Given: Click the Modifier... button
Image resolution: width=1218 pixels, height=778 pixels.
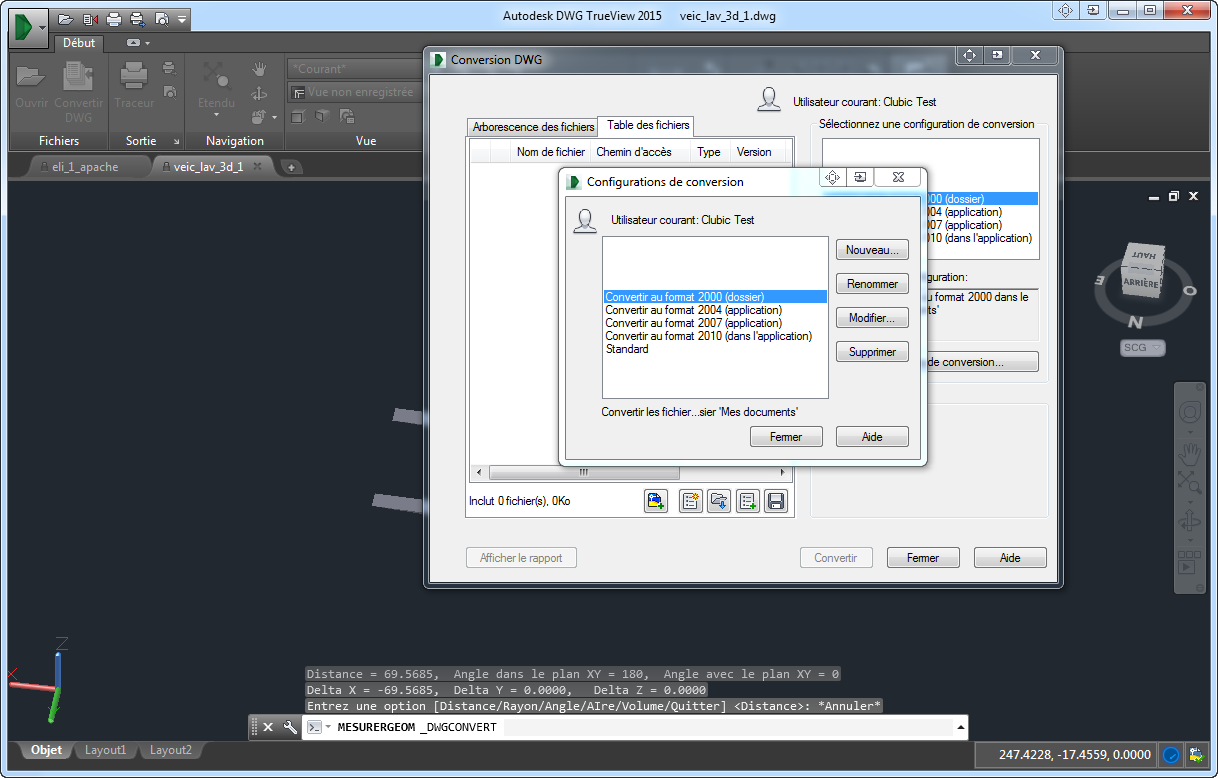Looking at the screenshot, I should point(872,318).
